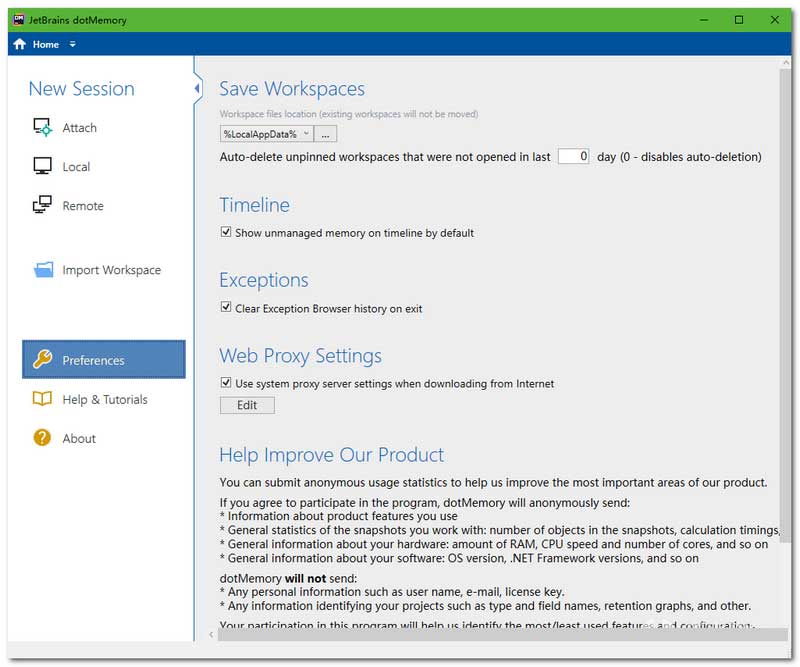Screen dimensions: 800x667
Task: Click the Attach session icon
Action: [42, 128]
